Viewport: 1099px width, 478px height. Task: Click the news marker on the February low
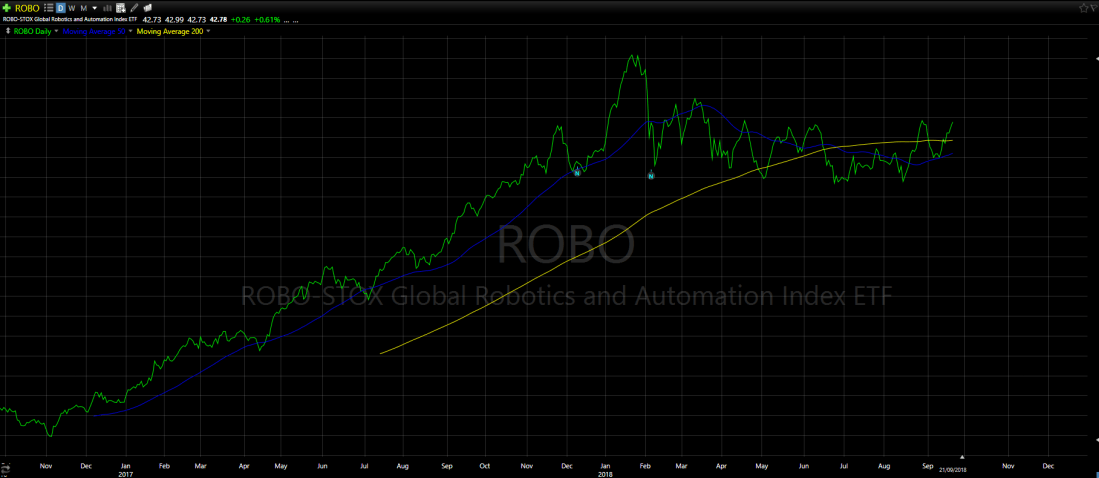pyautogui.click(x=650, y=176)
